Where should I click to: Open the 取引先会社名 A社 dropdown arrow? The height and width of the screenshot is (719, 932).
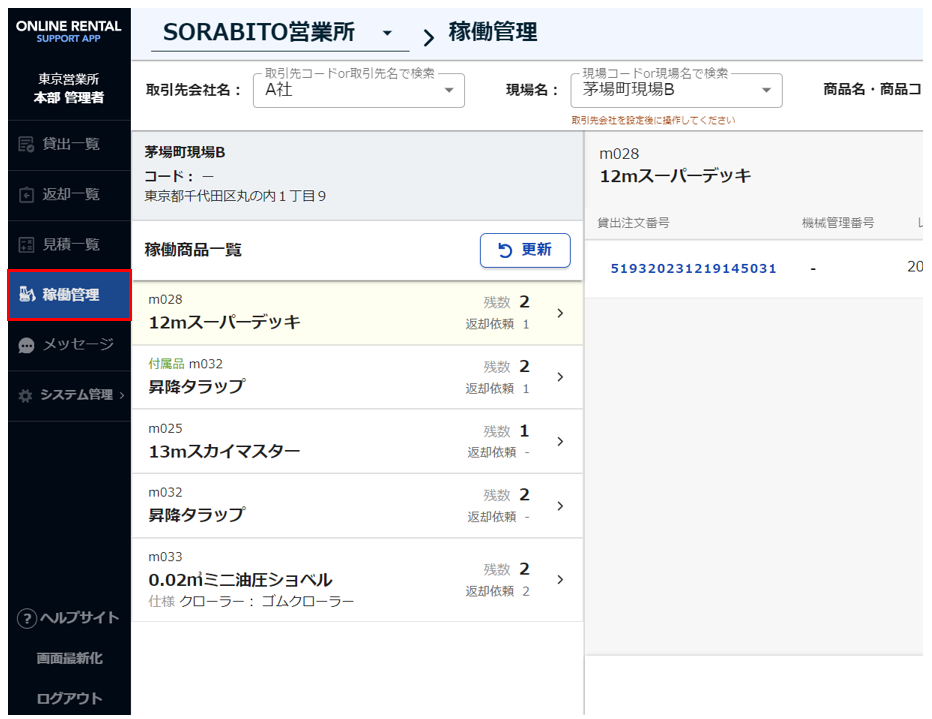[449, 90]
